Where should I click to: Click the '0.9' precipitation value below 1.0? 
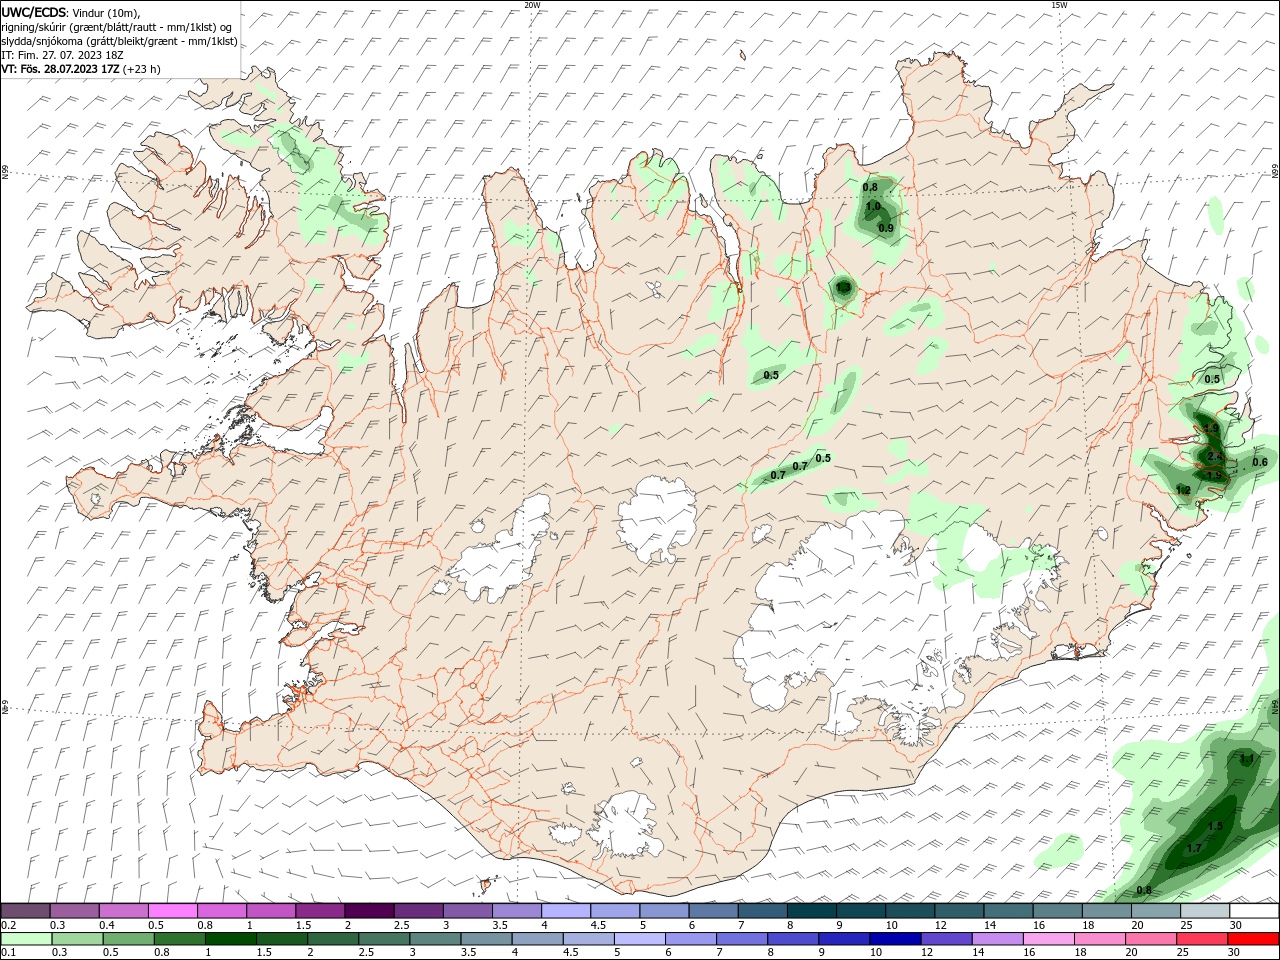(885, 228)
